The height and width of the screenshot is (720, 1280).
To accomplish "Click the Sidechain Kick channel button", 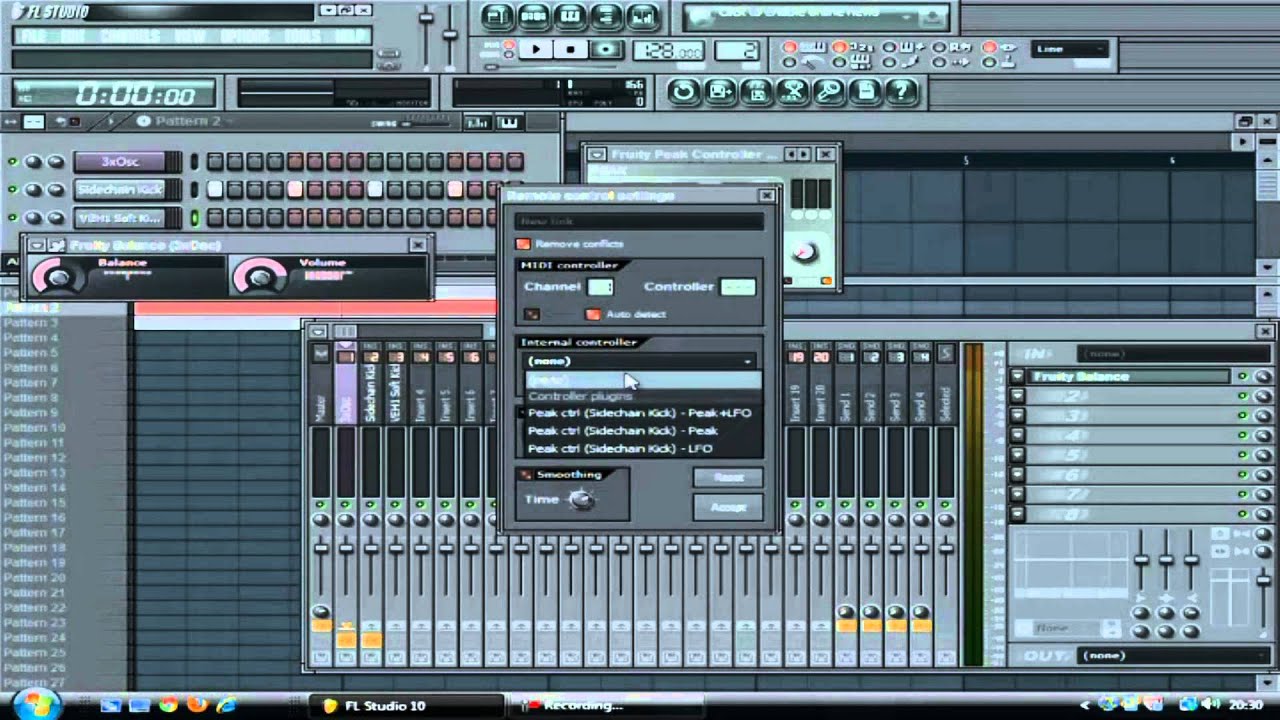I will pyautogui.click(x=119, y=190).
